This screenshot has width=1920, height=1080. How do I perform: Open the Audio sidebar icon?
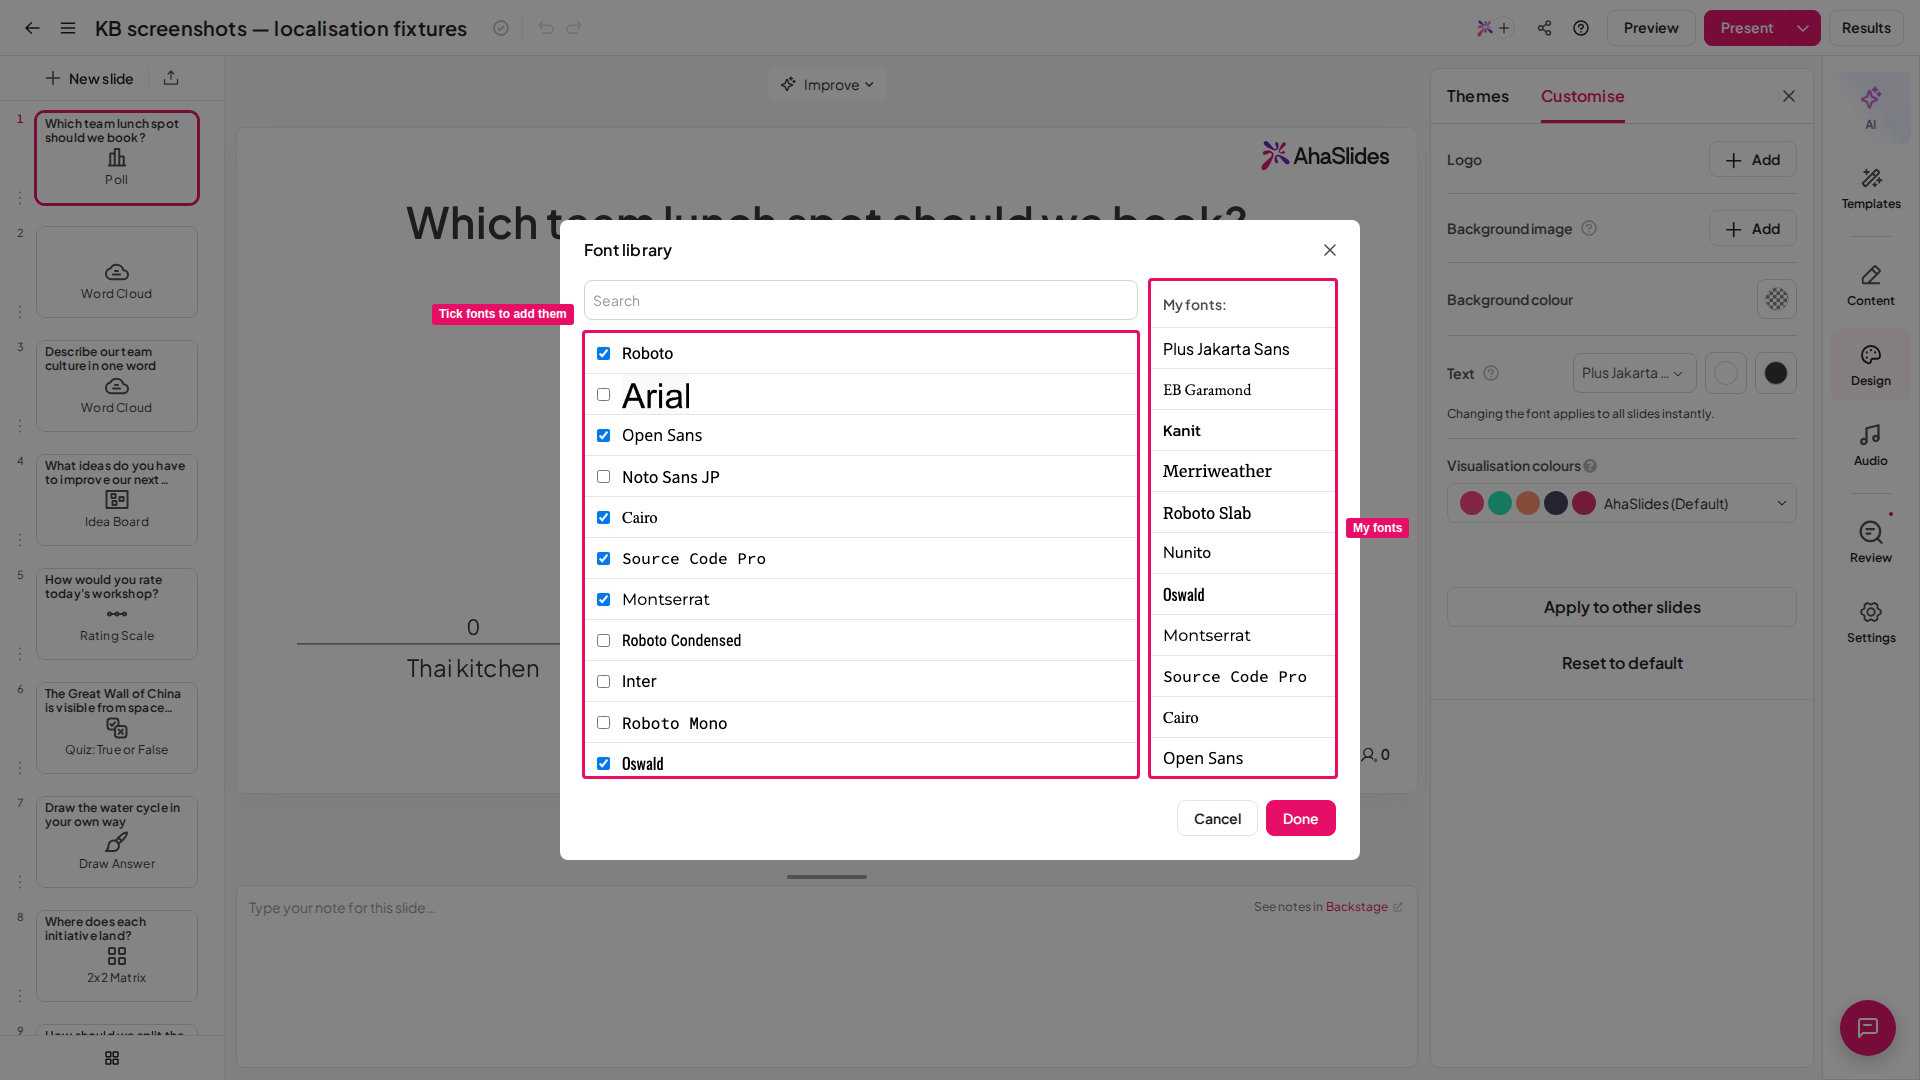tap(1870, 445)
